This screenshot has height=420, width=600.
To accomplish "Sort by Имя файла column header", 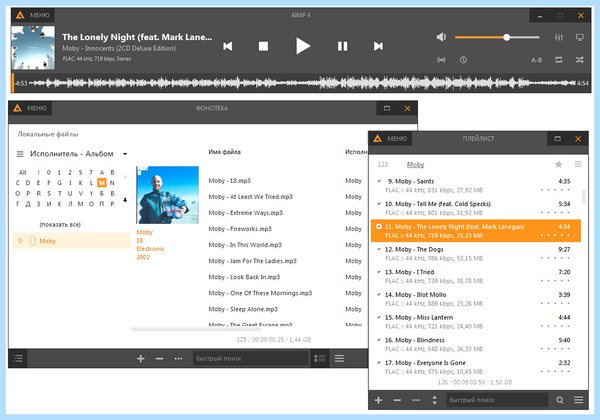I will (x=224, y=152).
